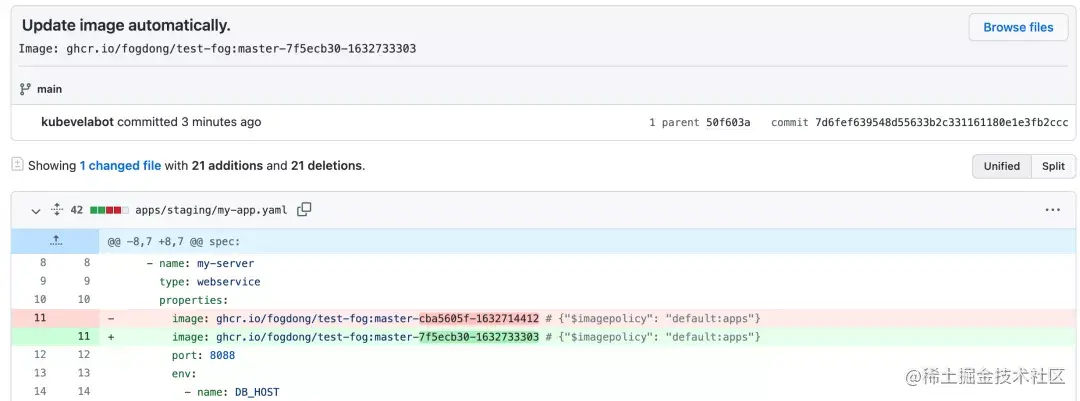The width and height of the screenshot is (1080, 401).
Task: Open kubevelabot author profile link
Action: click(x=78, y=122)
